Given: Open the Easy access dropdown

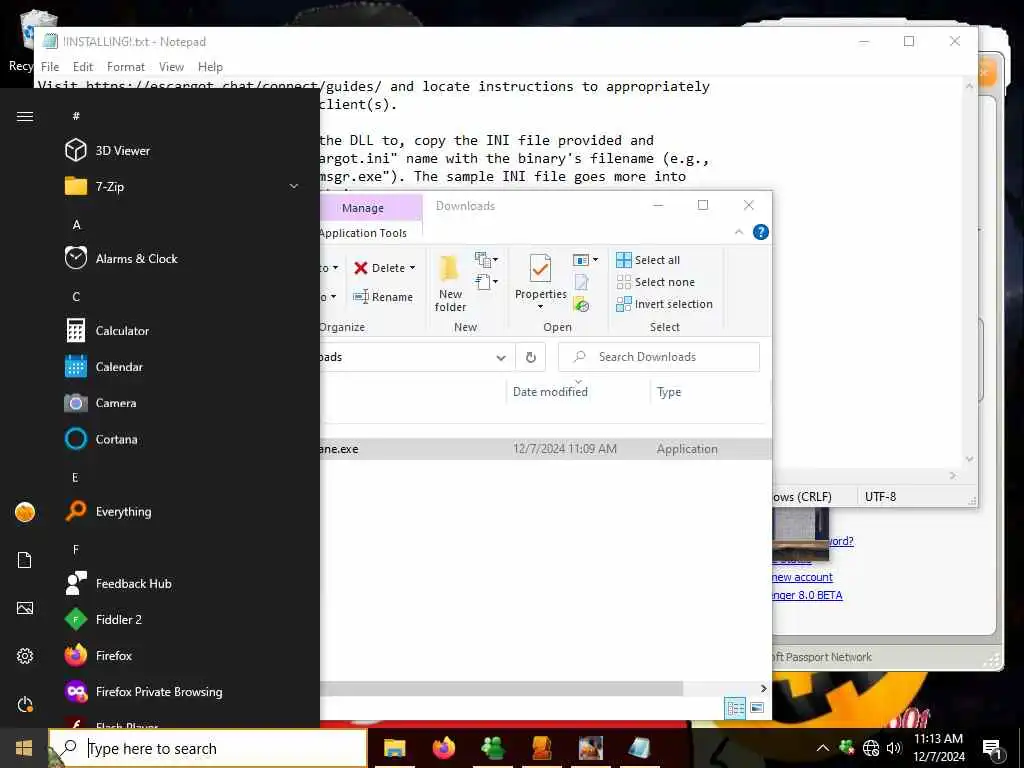Looking at the screenshot, I should click(487, 282).
